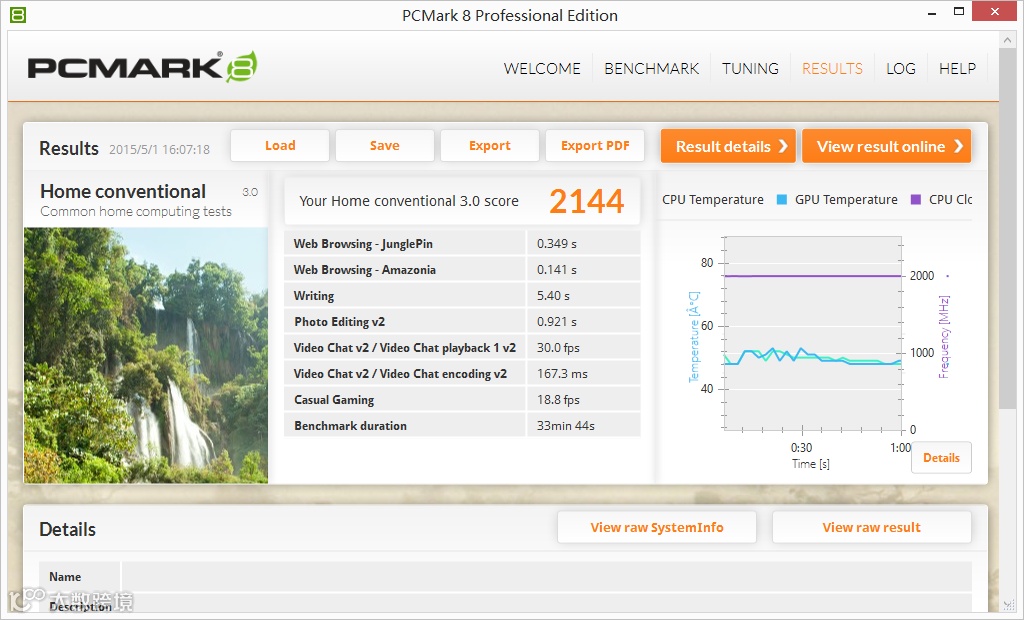Click the 33min 44s duration value

[x=566, y=426]
